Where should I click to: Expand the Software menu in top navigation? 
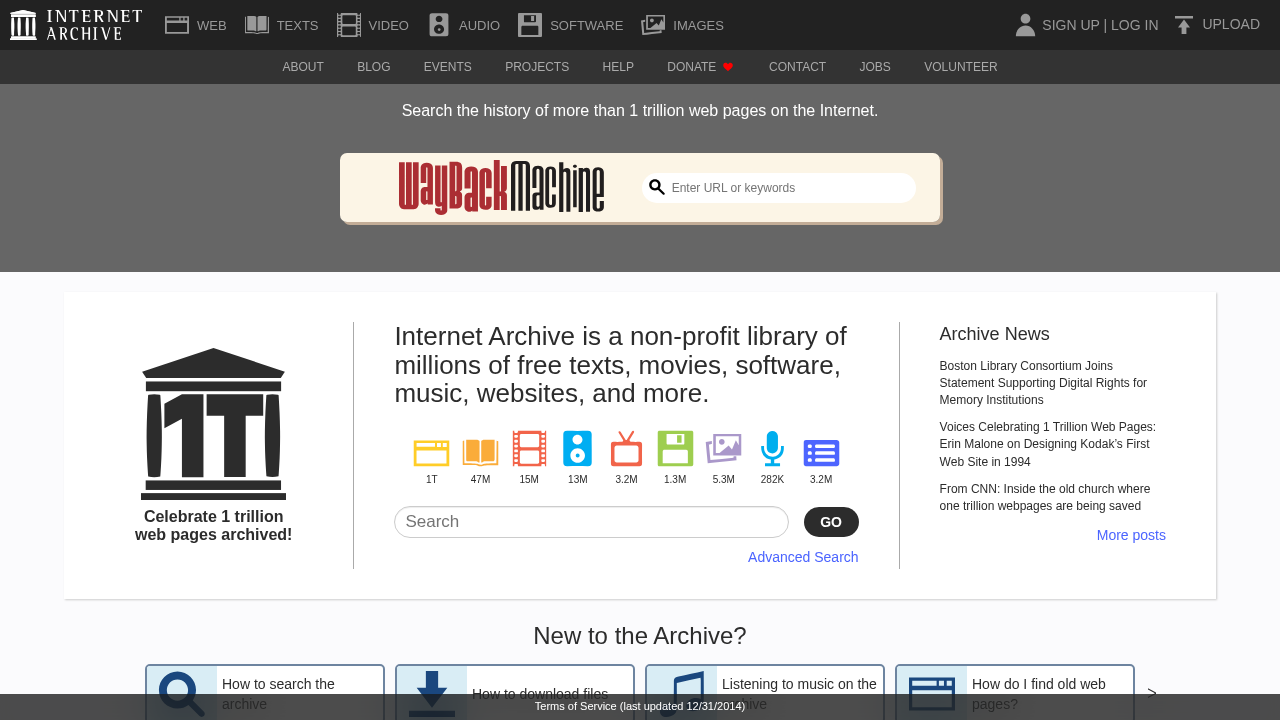[x=570, y=25]
